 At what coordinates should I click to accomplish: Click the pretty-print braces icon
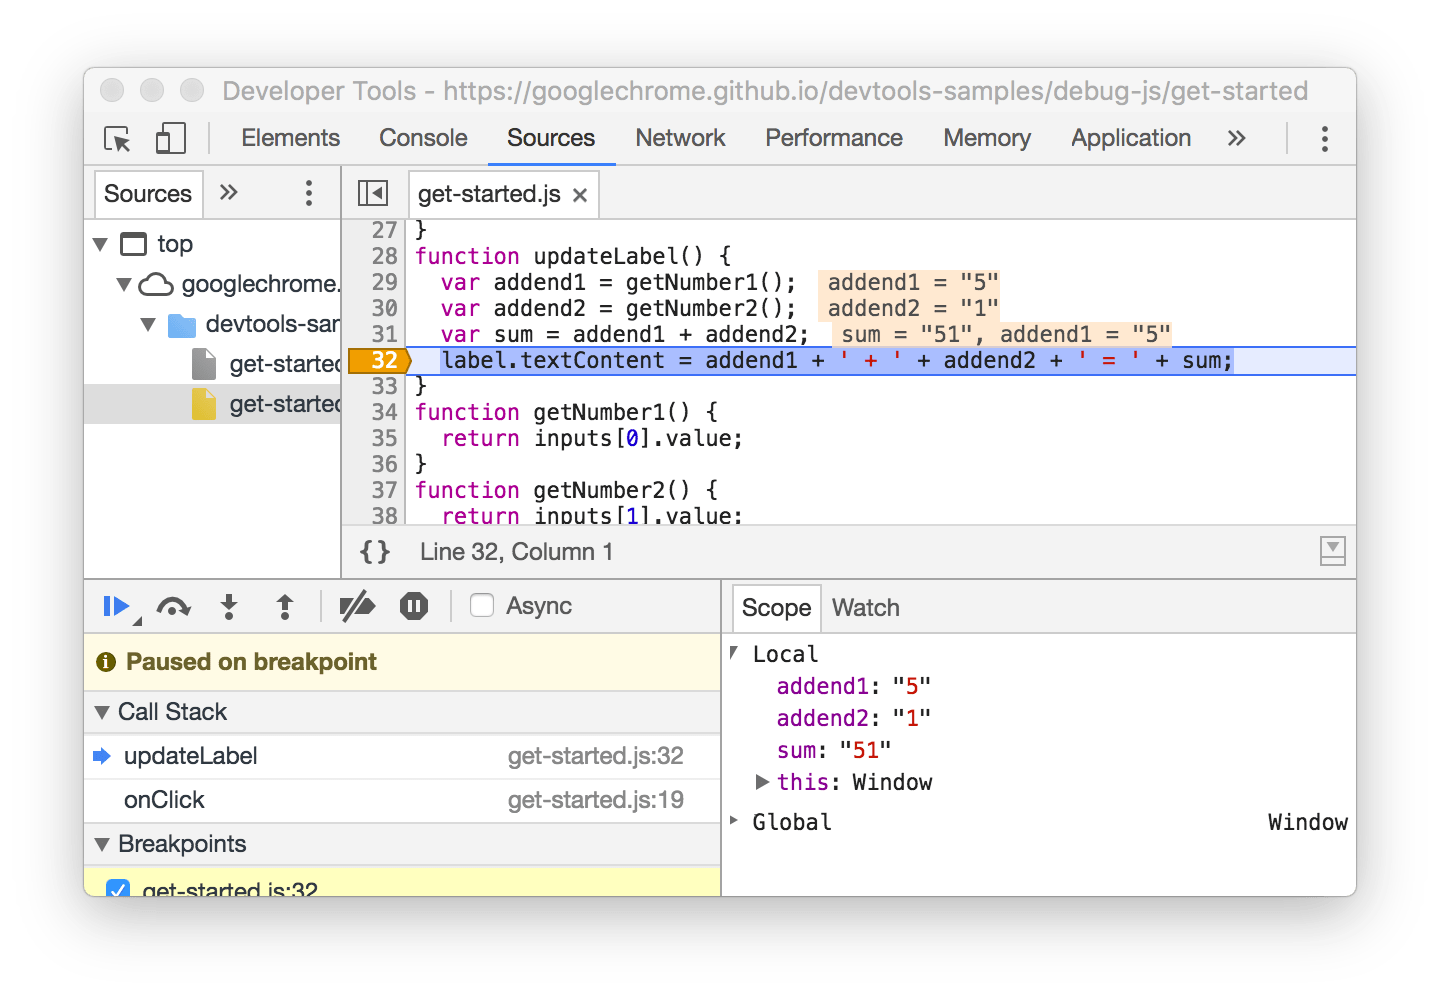click(x=374, y=551)
